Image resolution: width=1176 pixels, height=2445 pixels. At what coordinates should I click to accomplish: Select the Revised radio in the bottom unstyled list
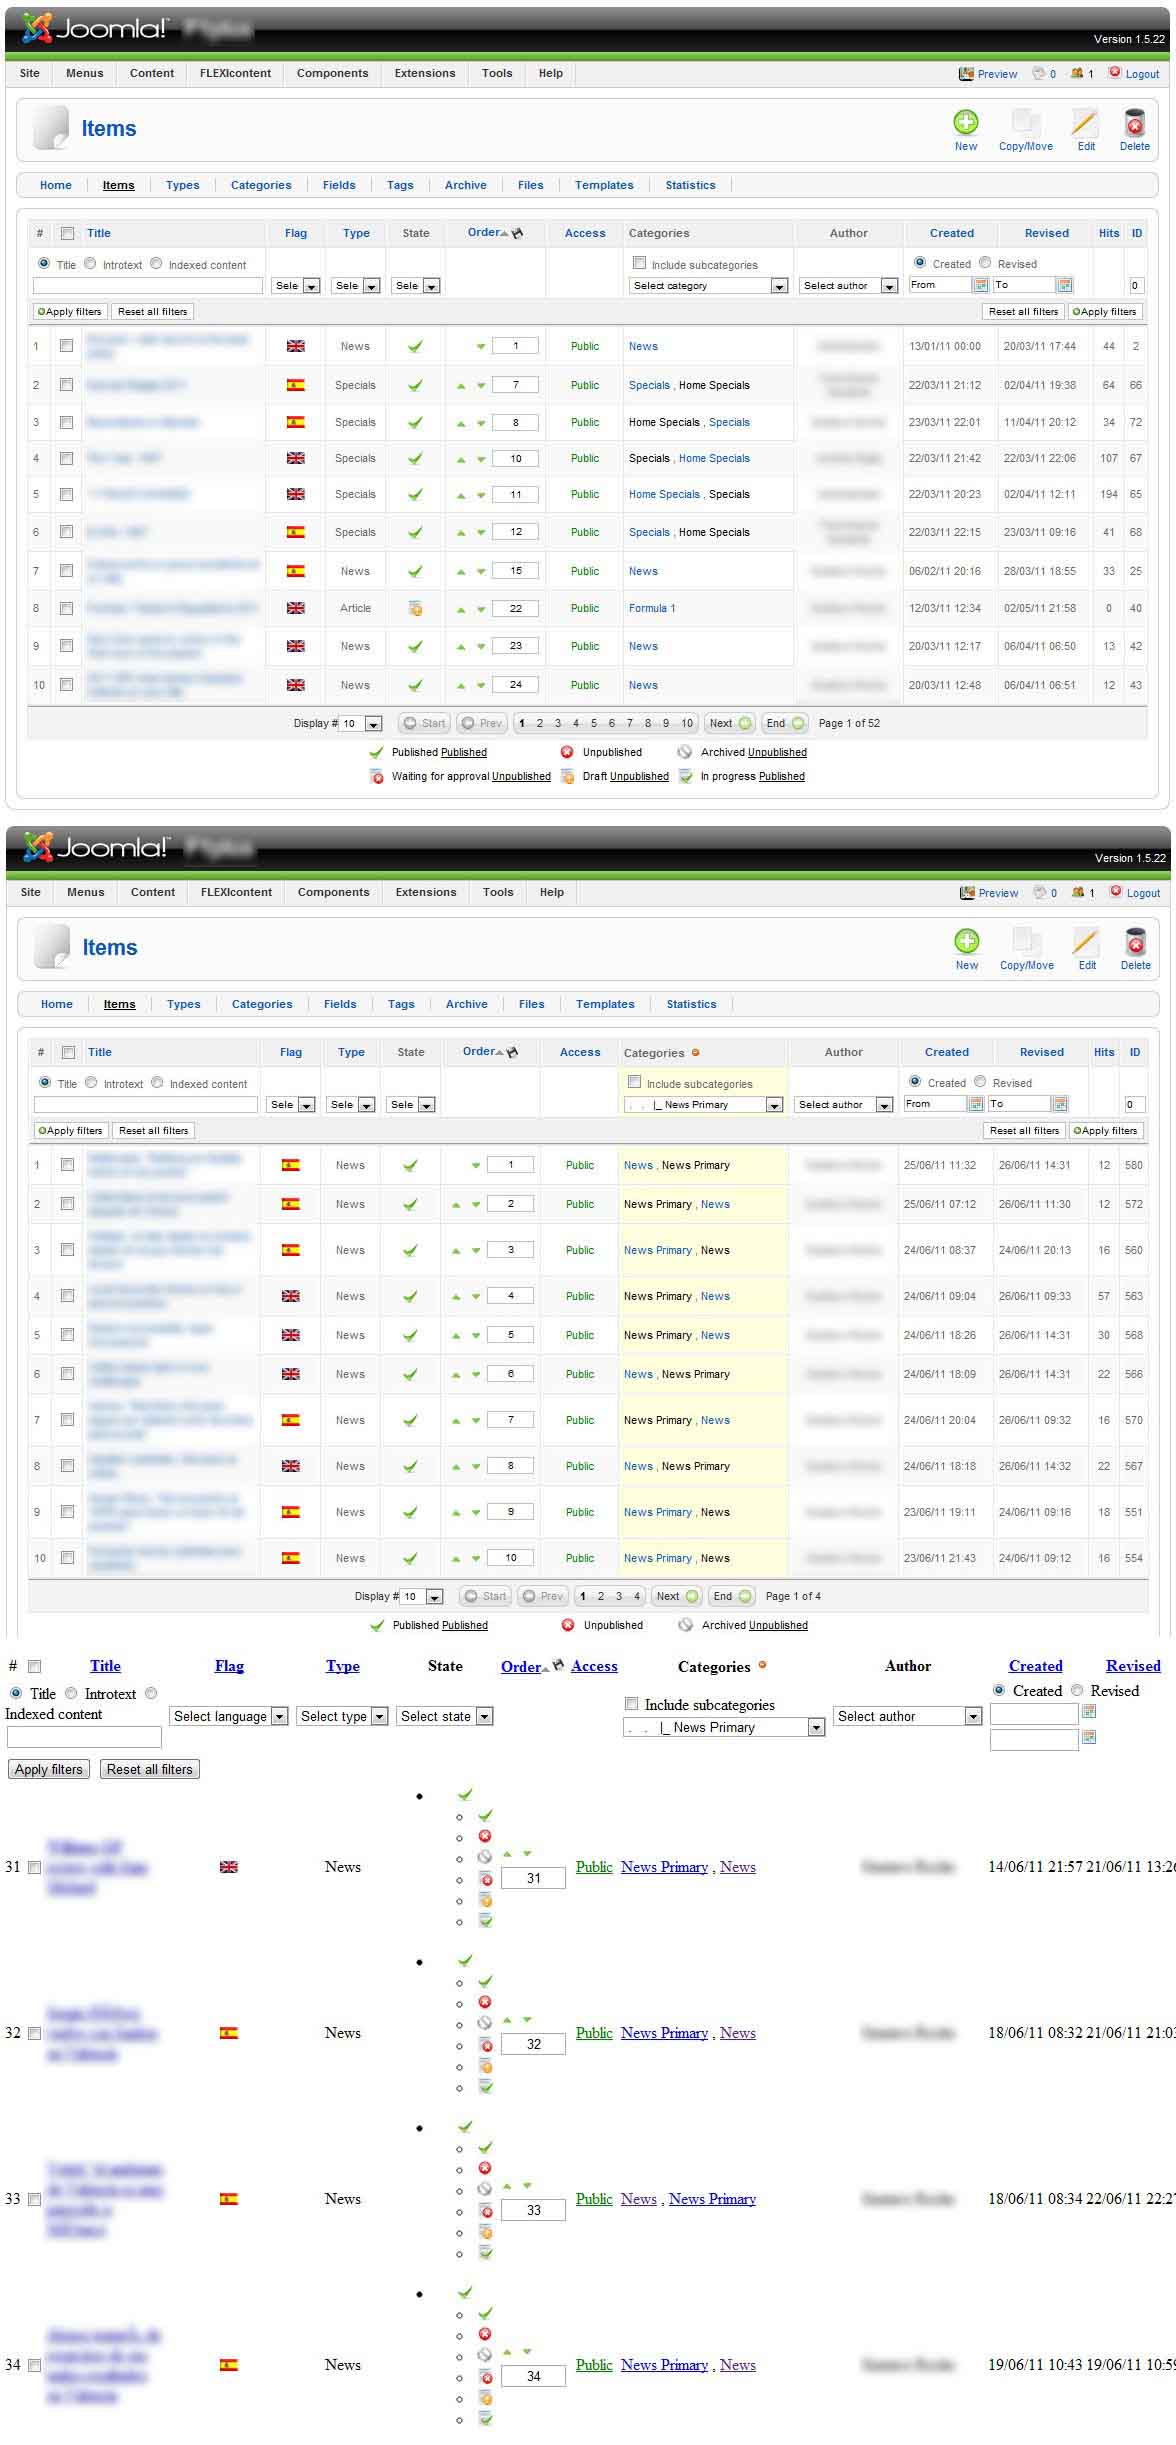pyautogui.click(x=1077, y=1690)
